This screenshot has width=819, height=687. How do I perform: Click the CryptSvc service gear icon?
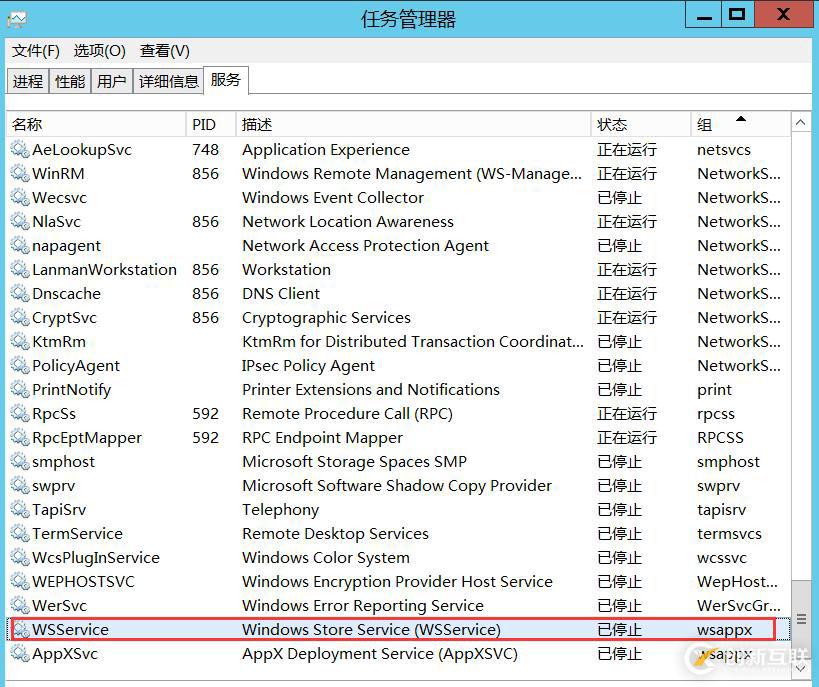[x=20, y=317]
